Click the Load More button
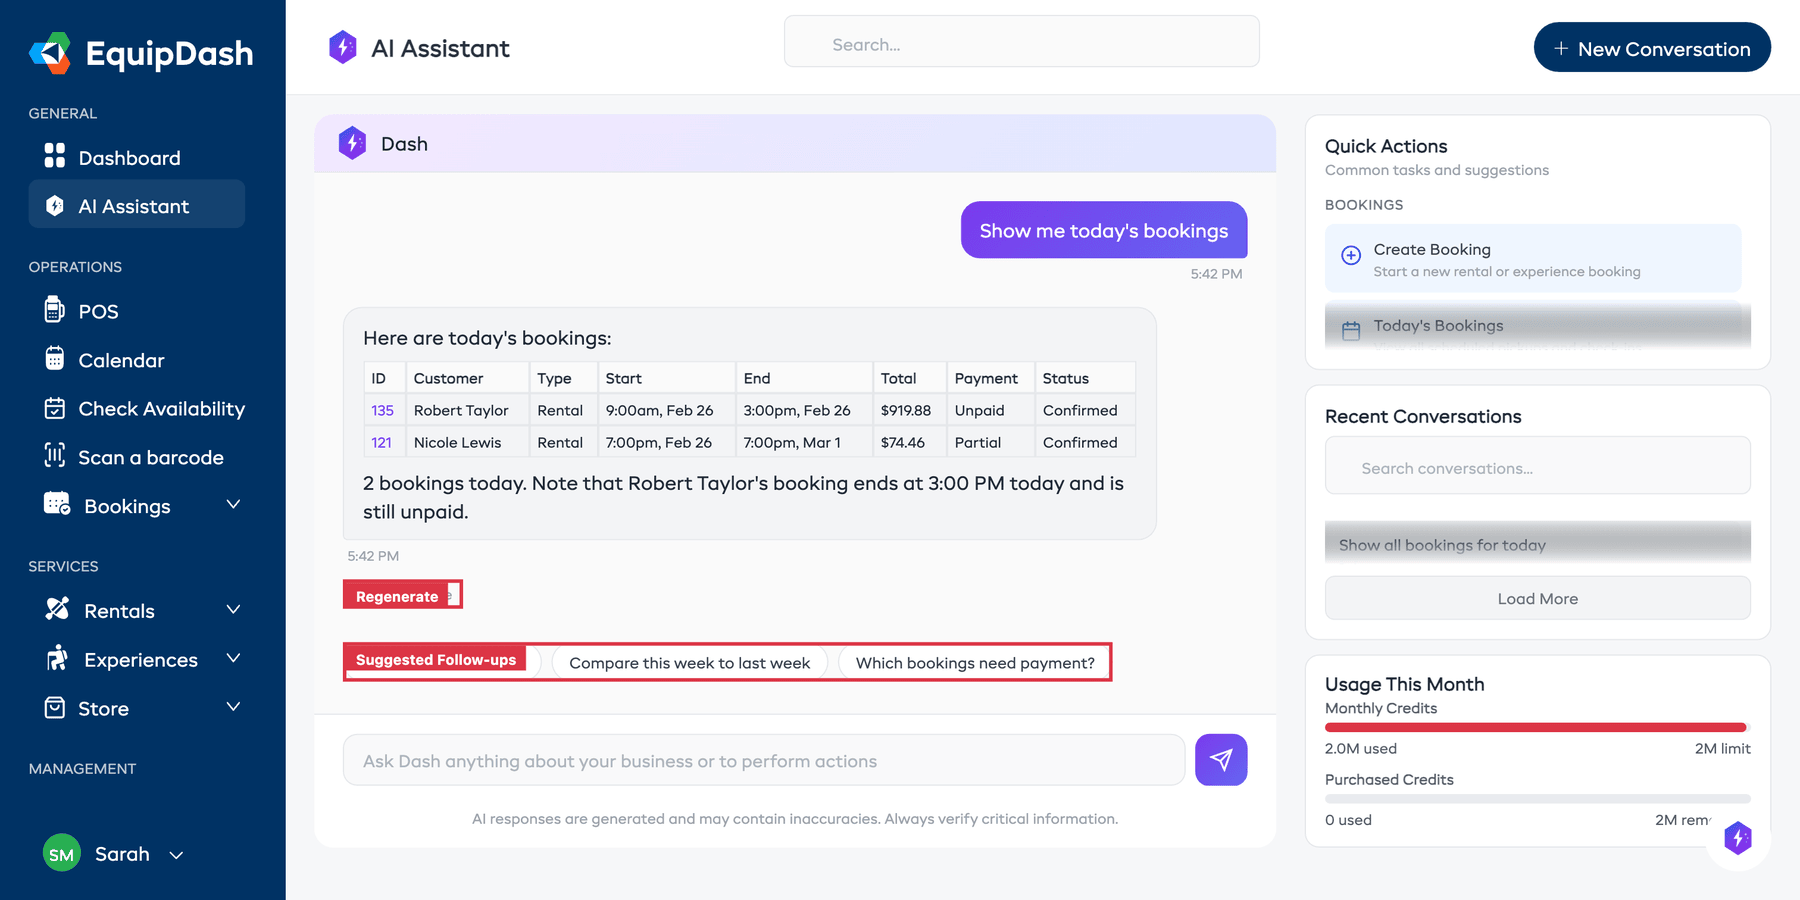1800x900 pixels. tap(1537, 598)
